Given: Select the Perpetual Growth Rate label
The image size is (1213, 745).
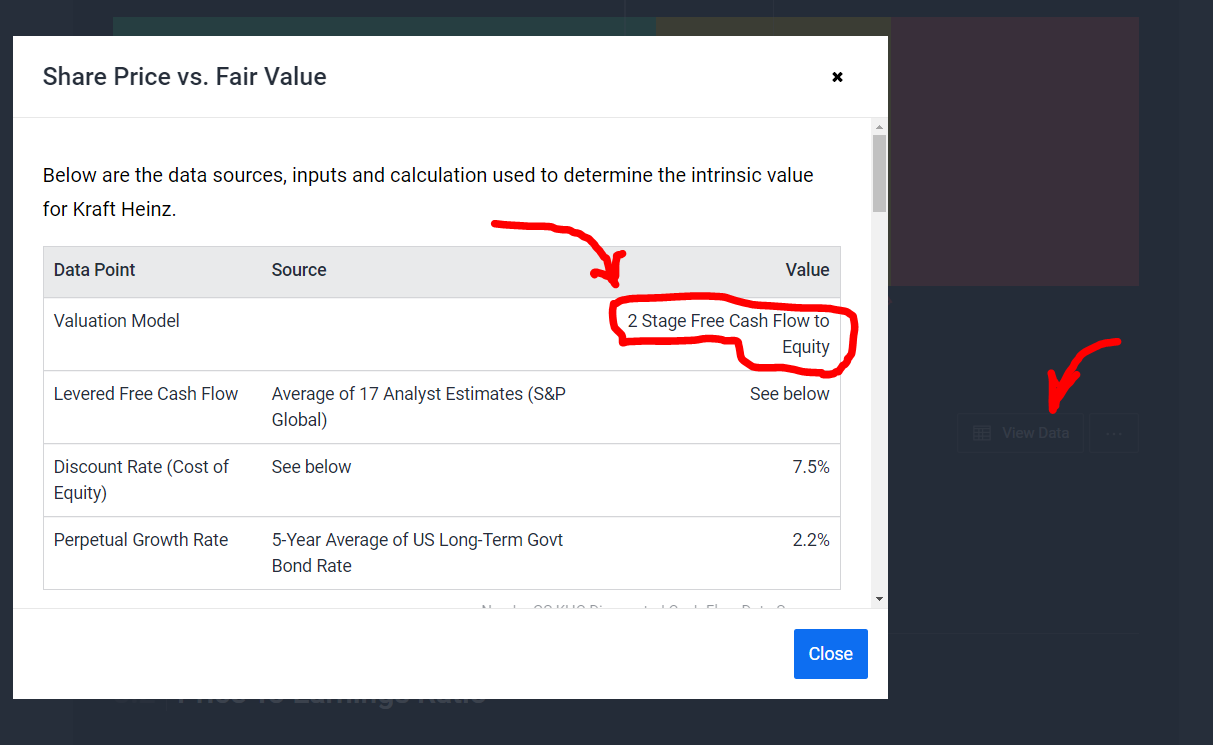Looking at the screenshot, I should coord(141,540).
